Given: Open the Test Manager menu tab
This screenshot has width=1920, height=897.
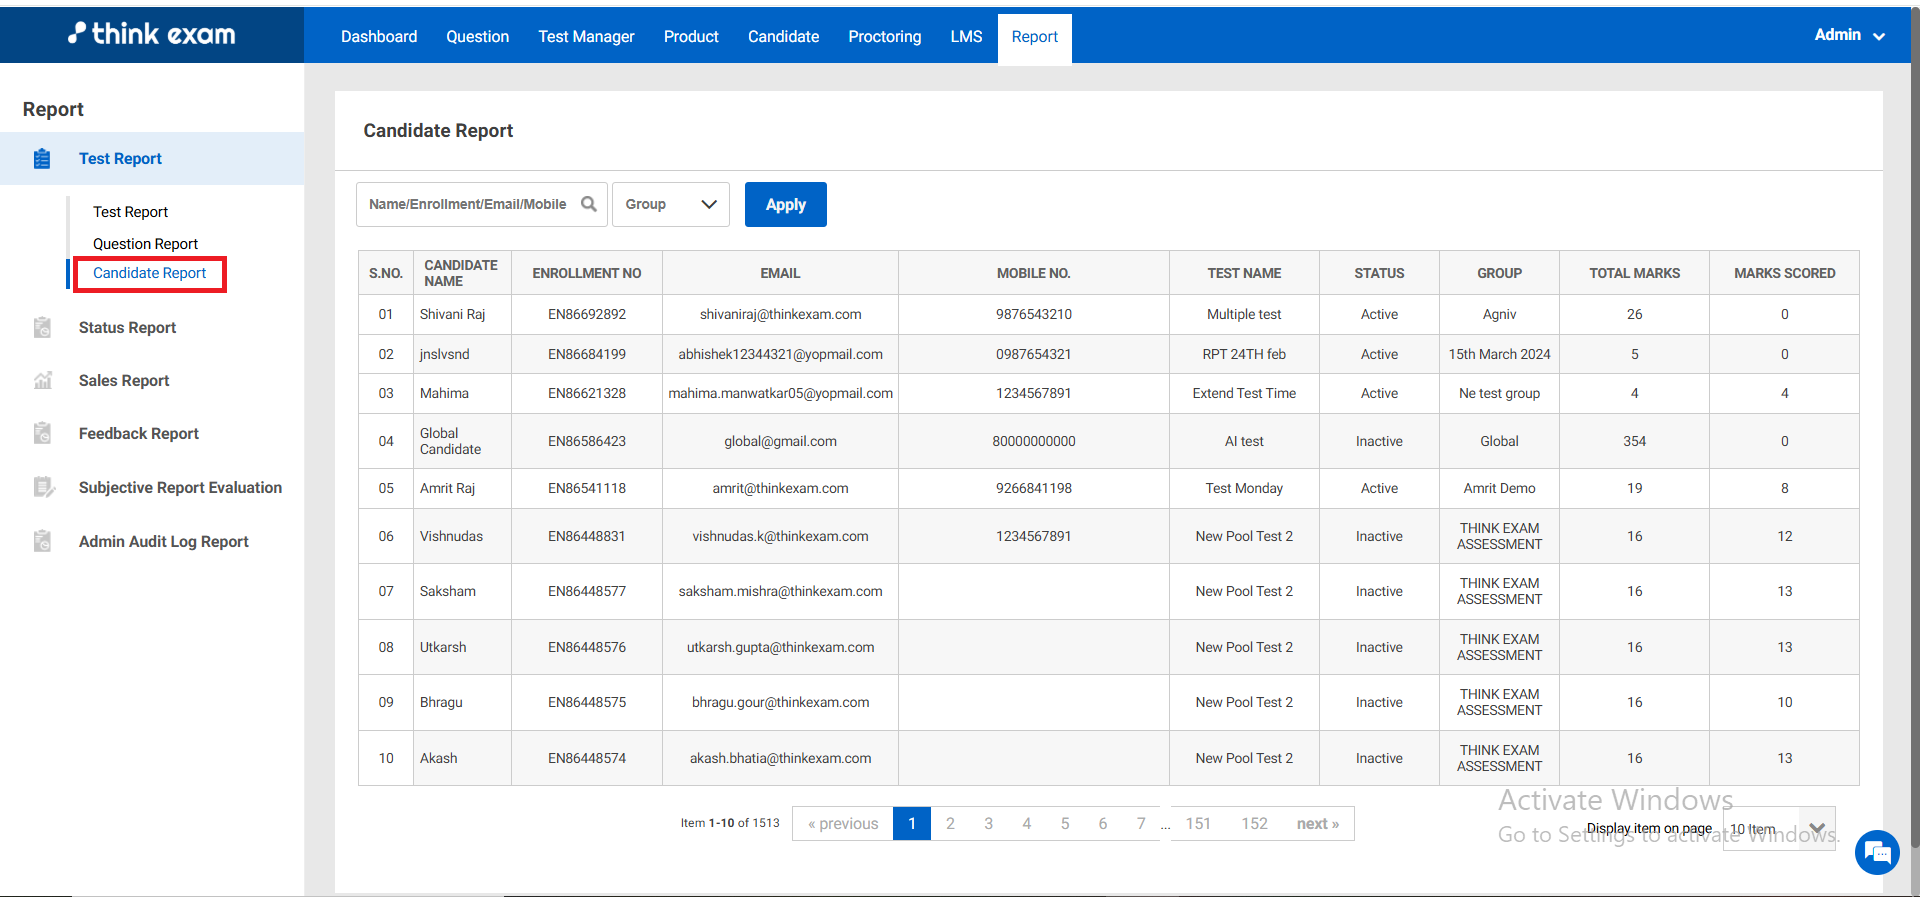Looking at the screenshot, I should [x=586, y=37].
